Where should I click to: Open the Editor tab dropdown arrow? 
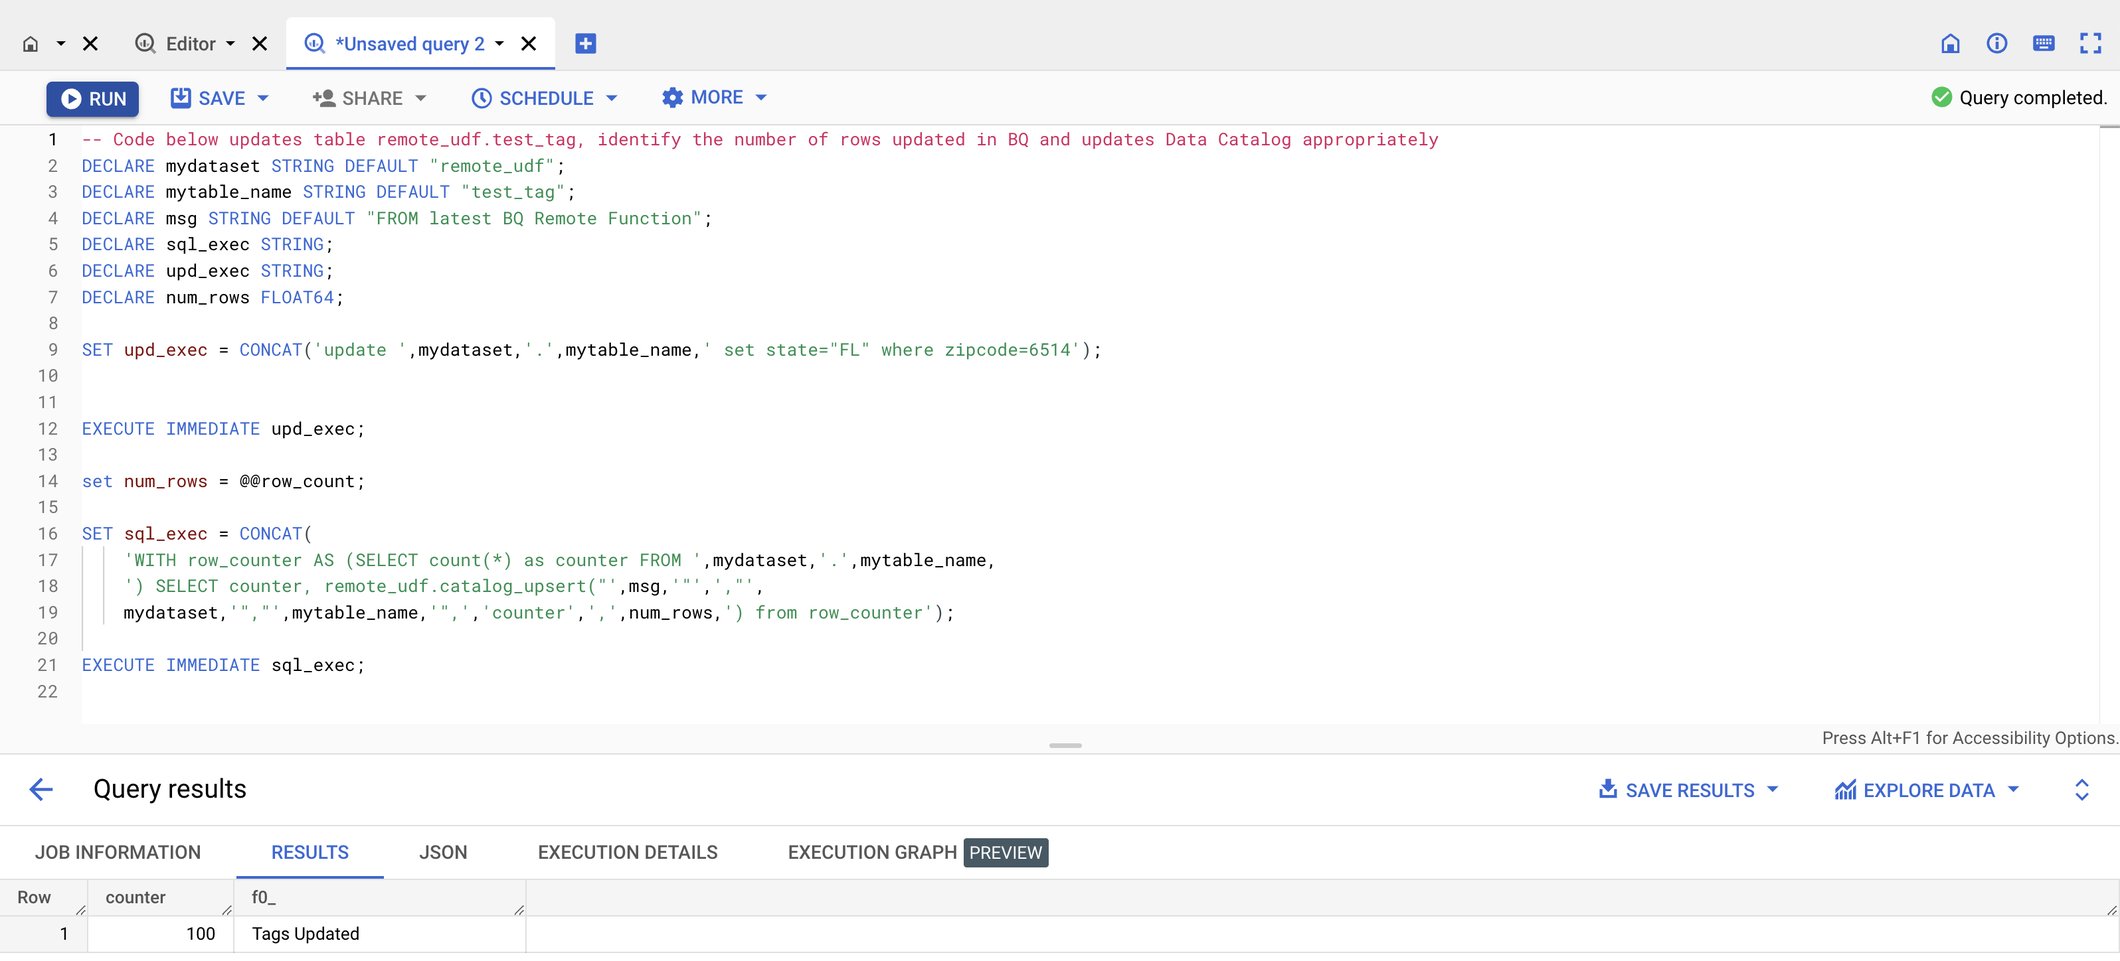click(x=230, y=44)
